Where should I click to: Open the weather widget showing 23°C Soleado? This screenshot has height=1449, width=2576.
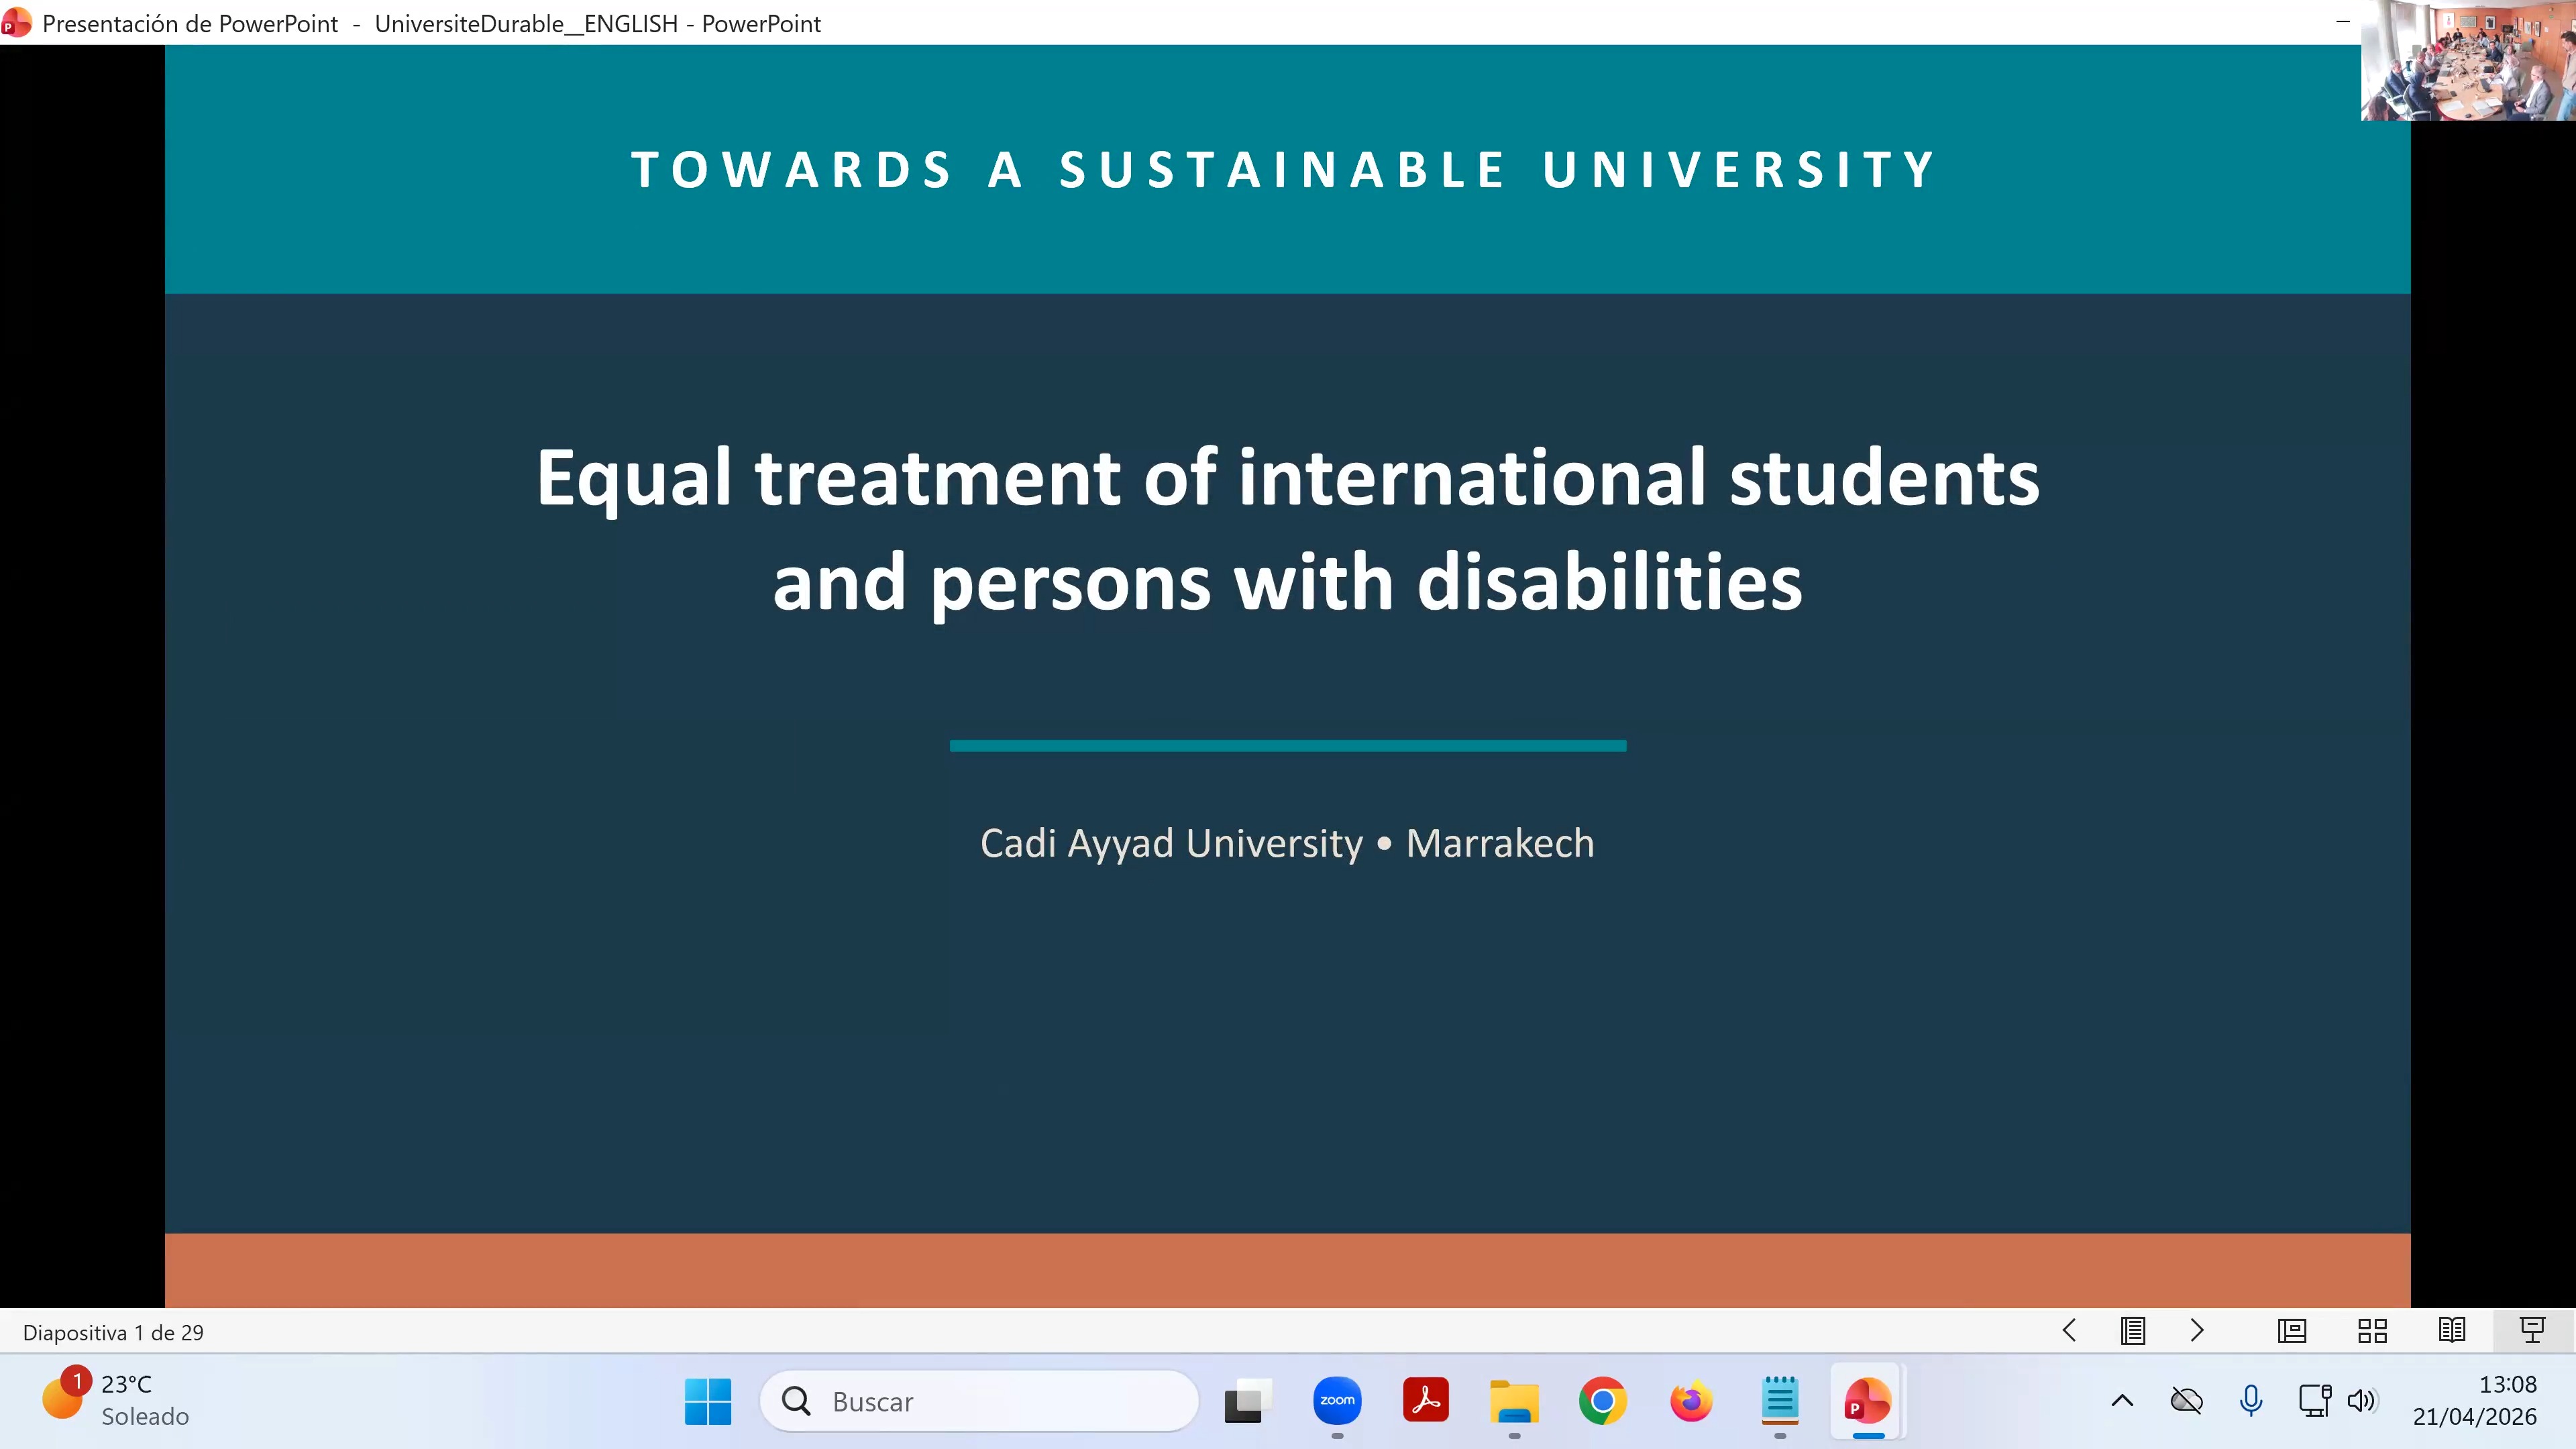115,1400
